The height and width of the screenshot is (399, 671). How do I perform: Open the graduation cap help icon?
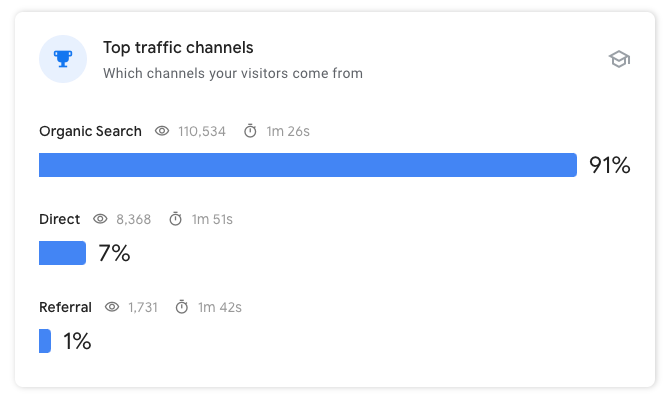click(619, 59)
